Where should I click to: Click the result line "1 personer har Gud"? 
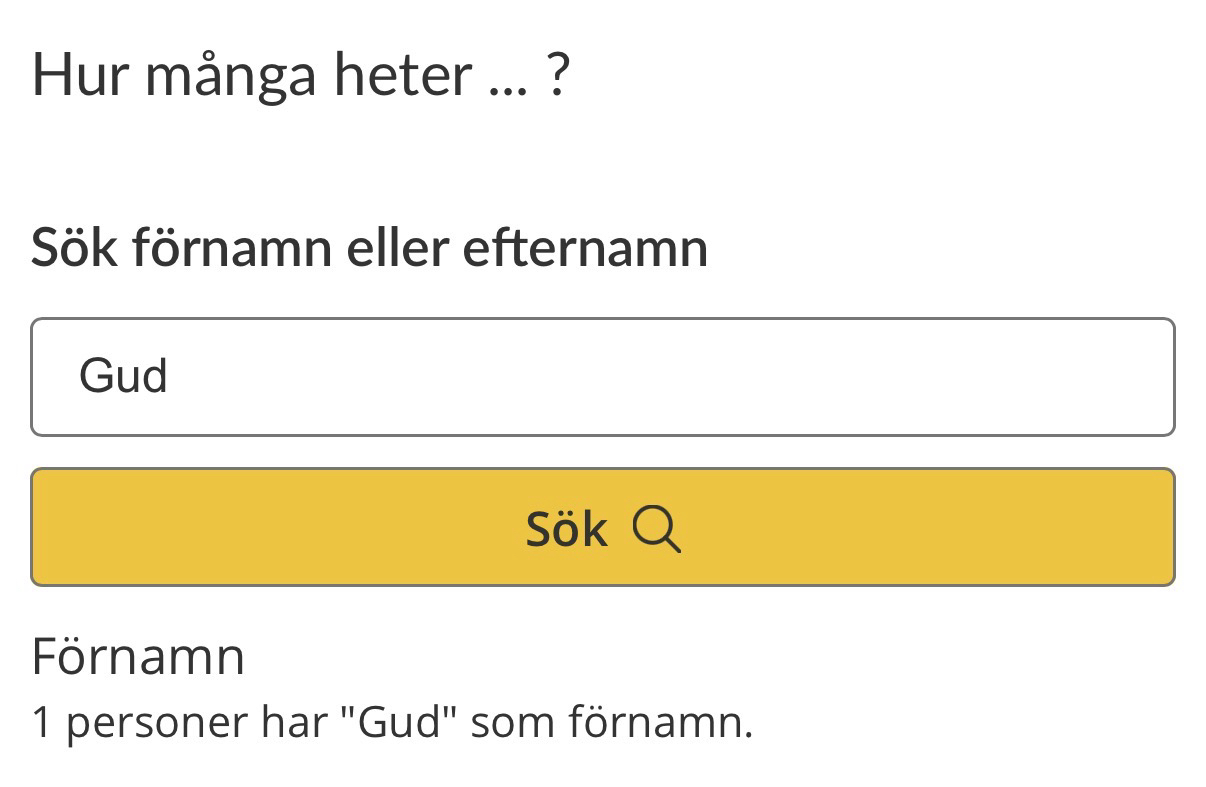coord(391,722)
